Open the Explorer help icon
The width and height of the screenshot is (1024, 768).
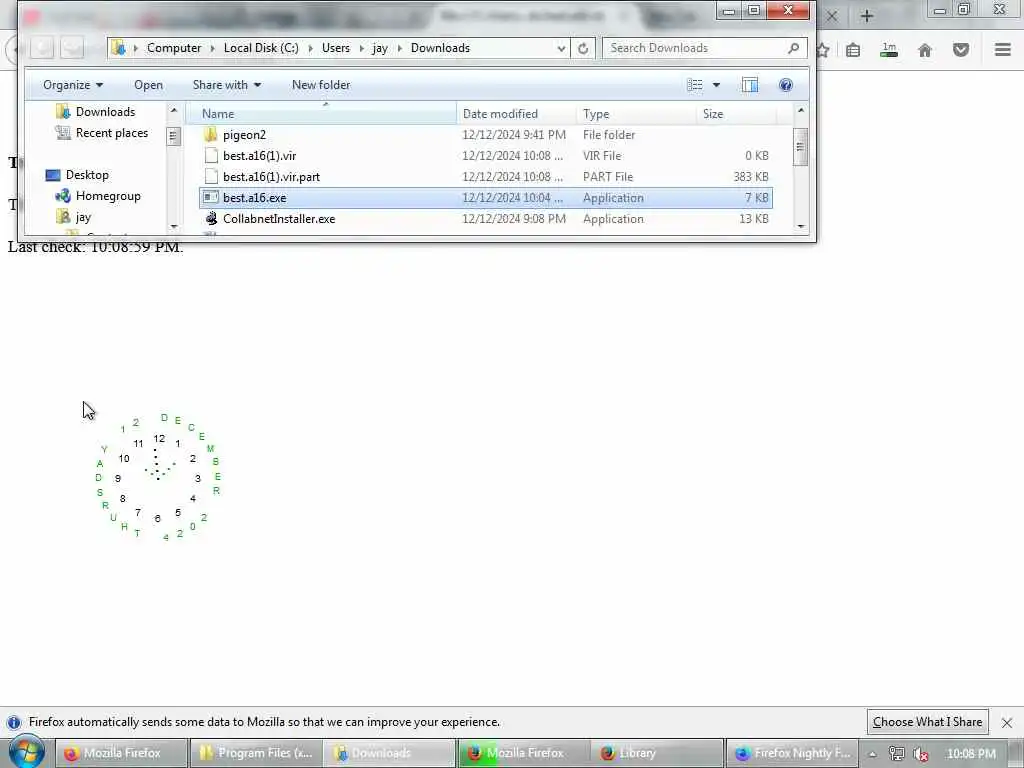click(786, 85)
